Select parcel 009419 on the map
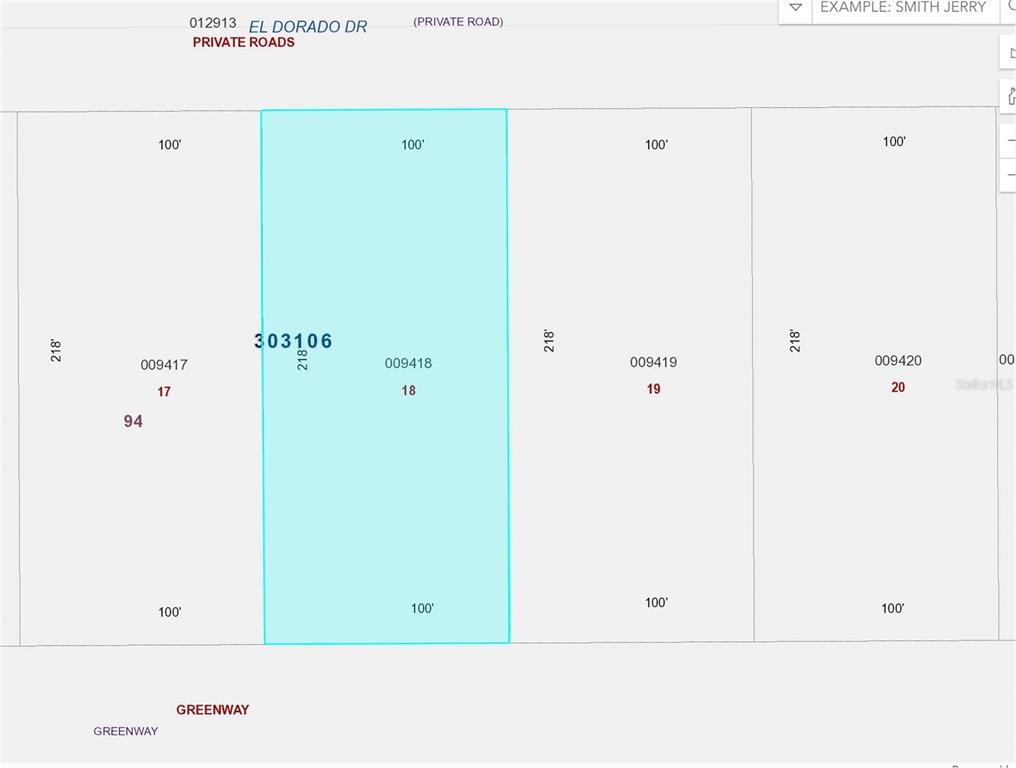This screenshot has height=768, width=1016. pyautogui.click(x=653, y=362)
